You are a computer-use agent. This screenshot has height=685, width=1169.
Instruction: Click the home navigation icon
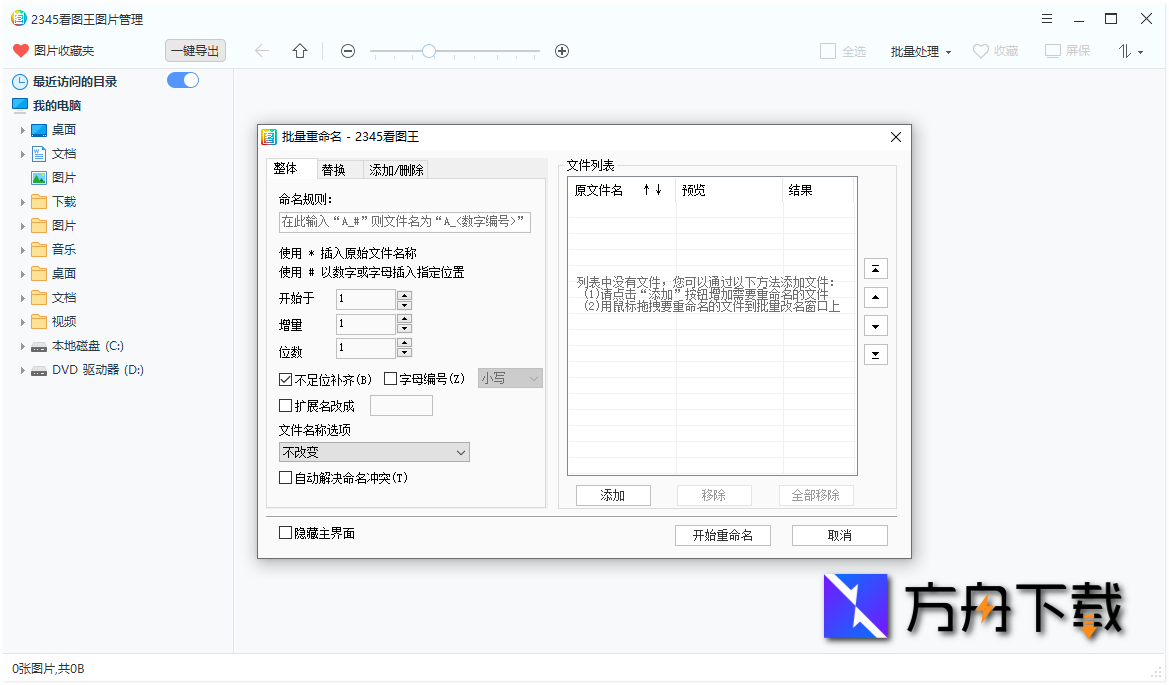coord(299,51)
